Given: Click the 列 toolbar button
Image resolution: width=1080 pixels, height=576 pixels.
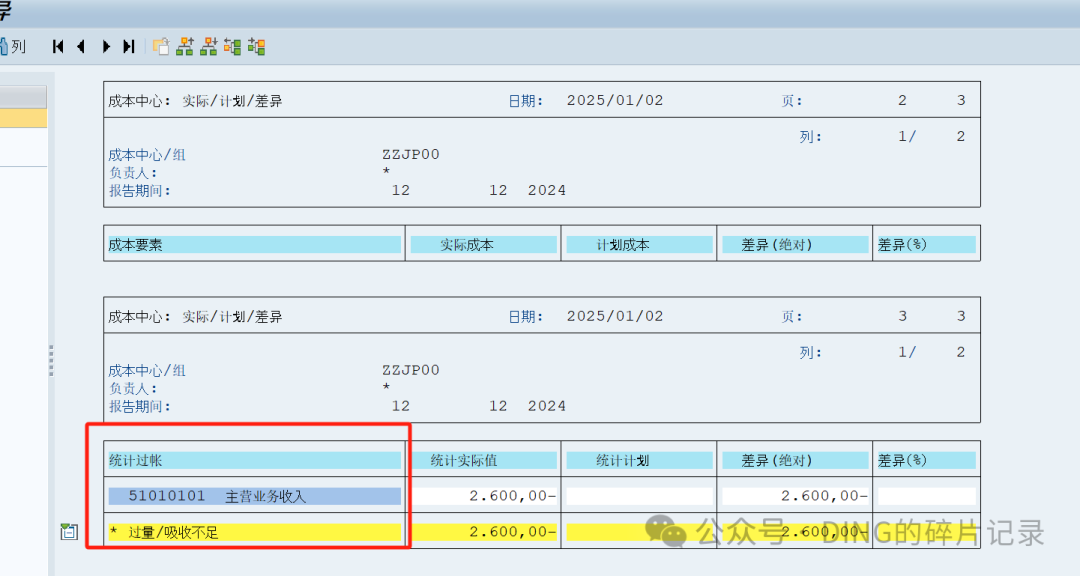Looking at the screenshot, I should (x=13, y=46).
